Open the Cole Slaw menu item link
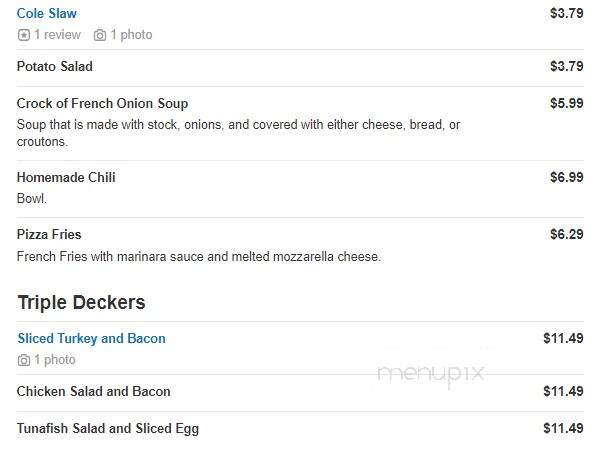Screen dimensions: 610x456 (47, 13)
